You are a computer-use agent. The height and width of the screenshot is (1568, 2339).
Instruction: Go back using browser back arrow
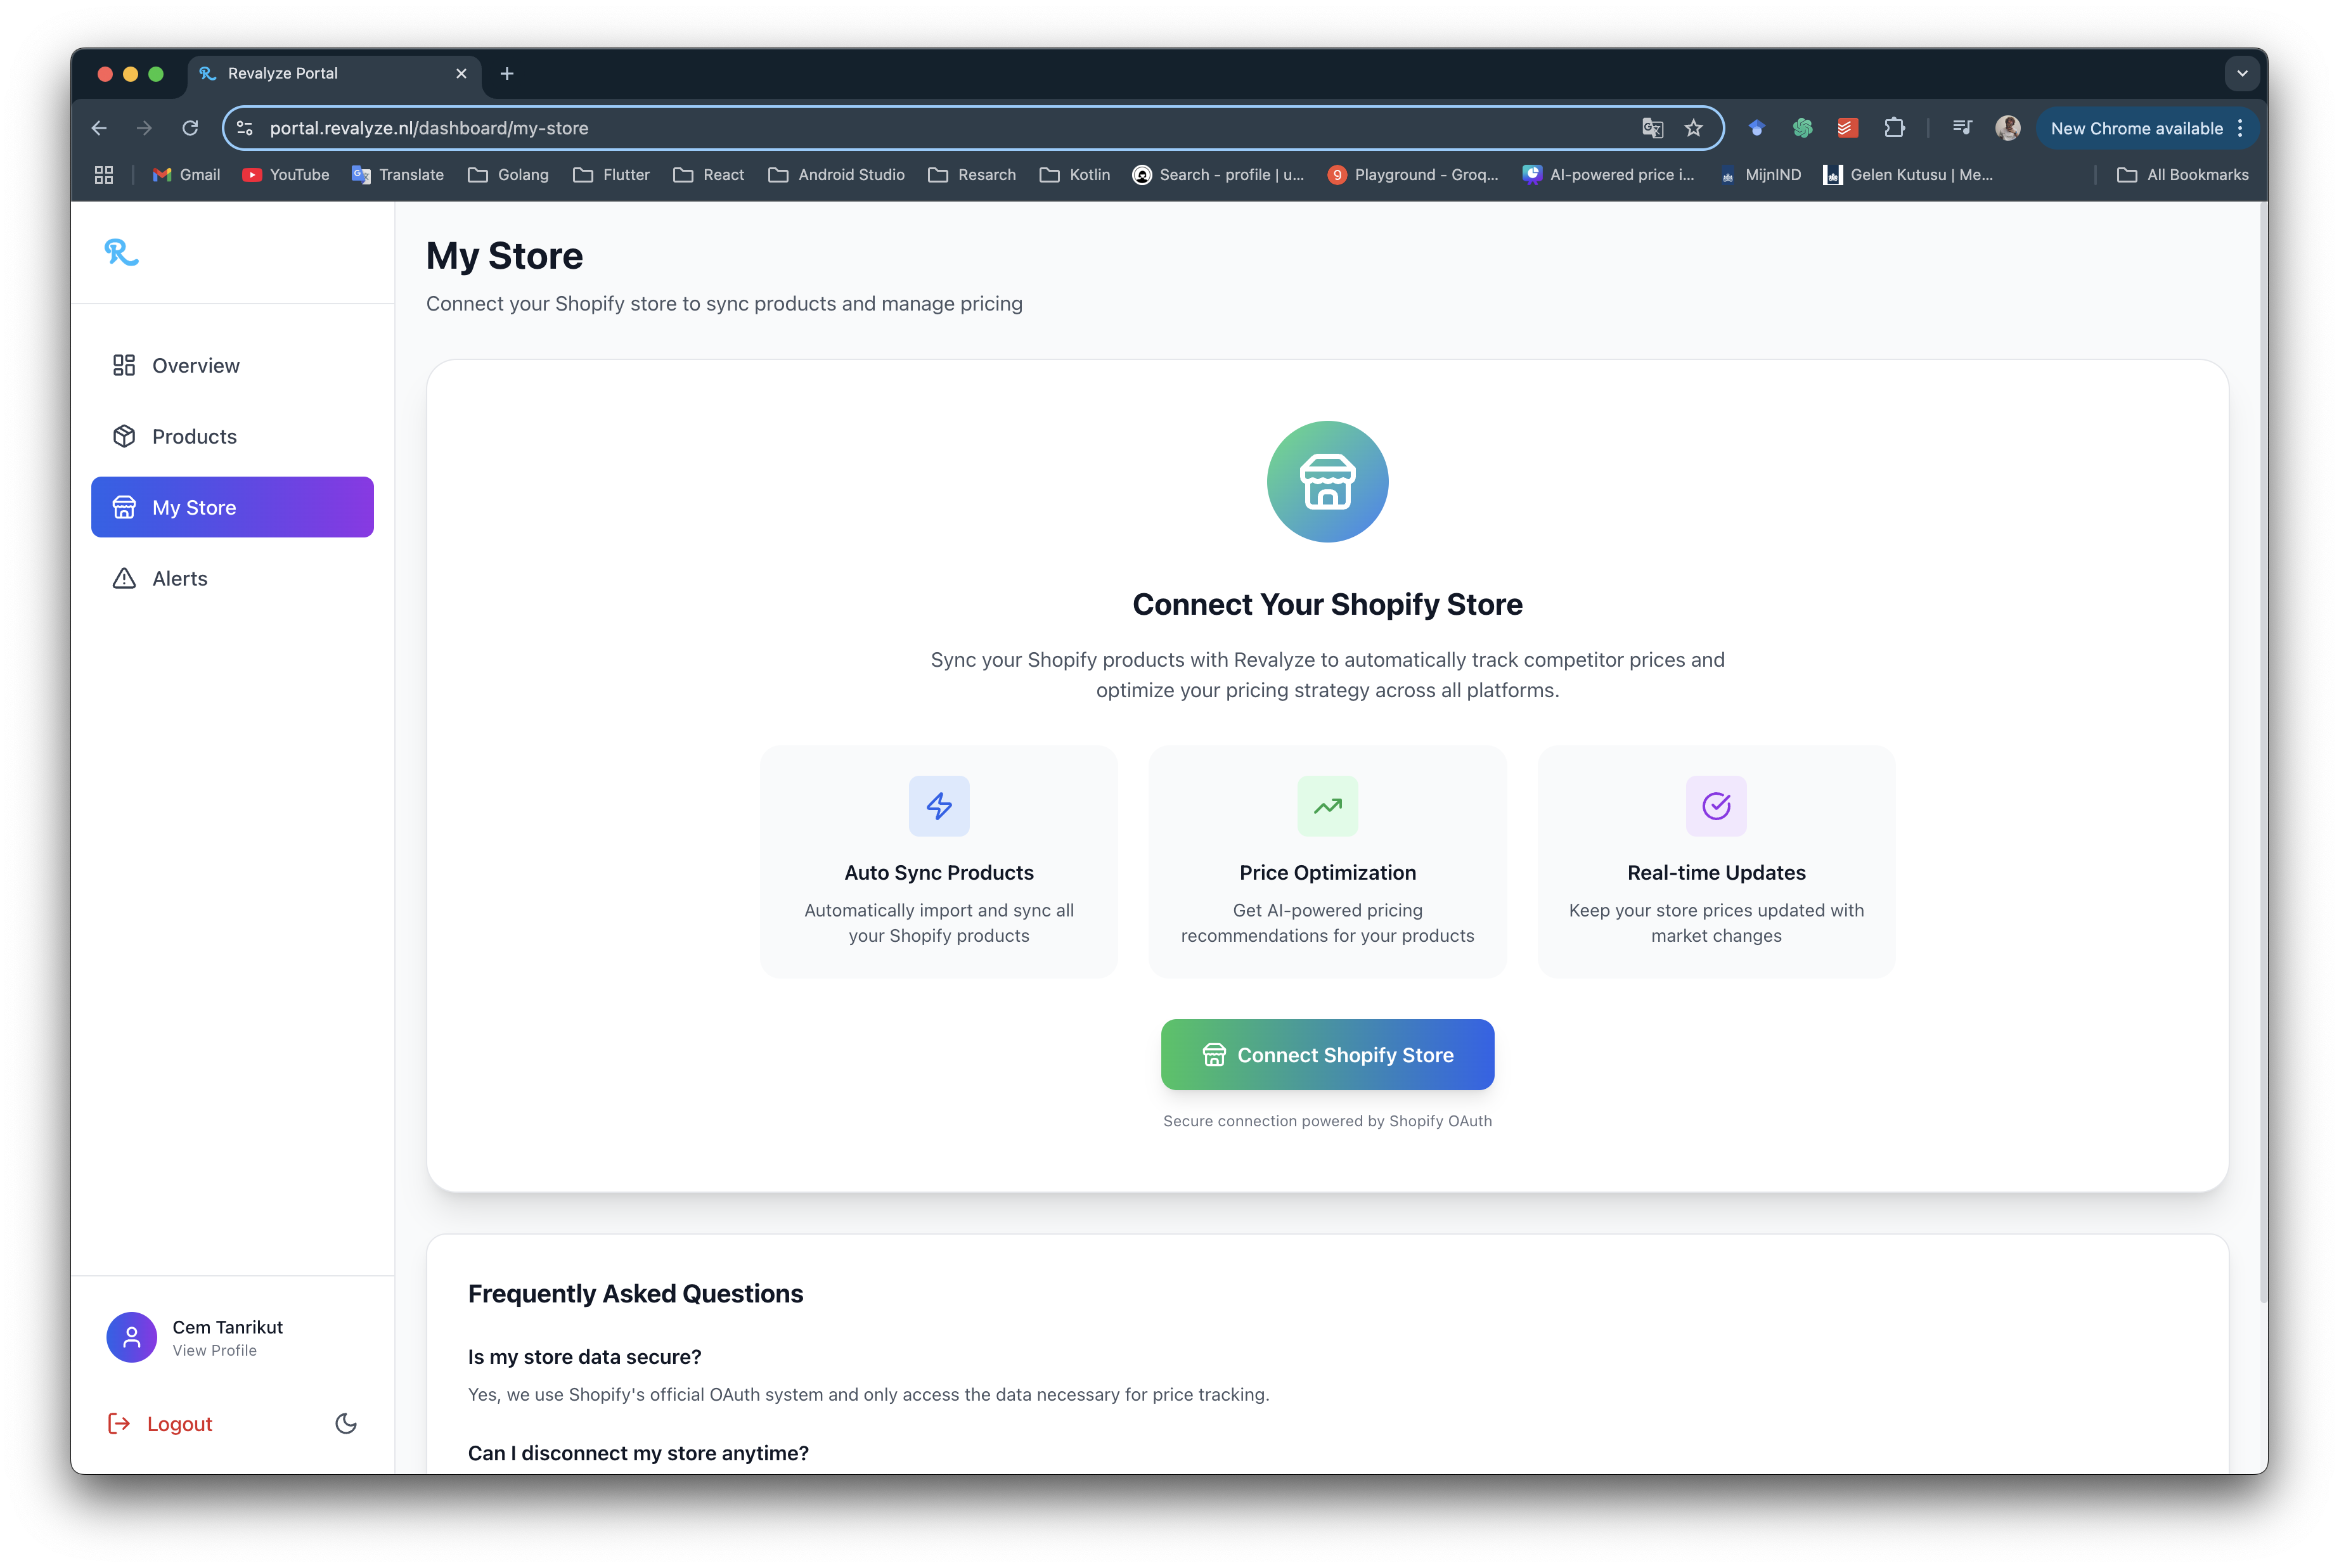(99, 128)
